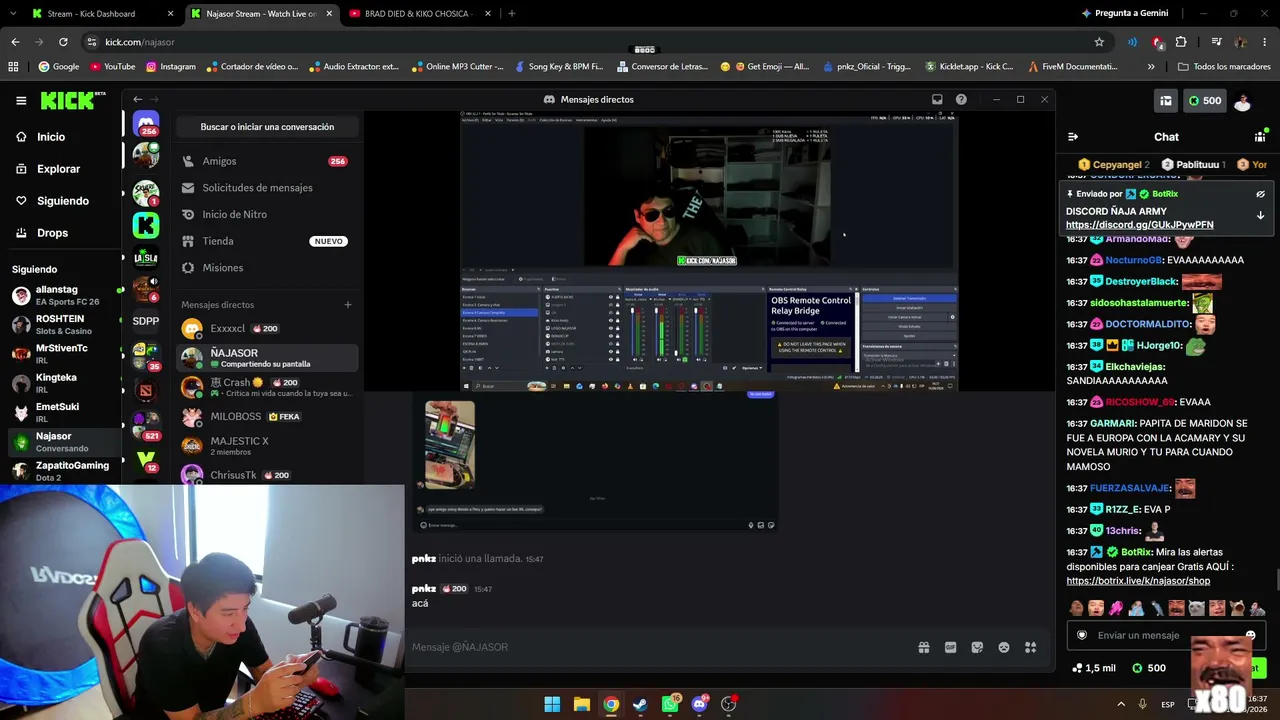Switch to BRAD DIED & KIKO CHOSICA tab
Image resolution: width=1280 pixels, height=720 pixels.
[419, 14]
